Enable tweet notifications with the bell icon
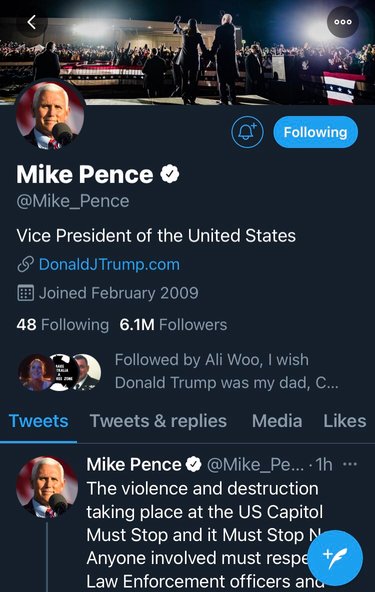 (x=247, y=132)
